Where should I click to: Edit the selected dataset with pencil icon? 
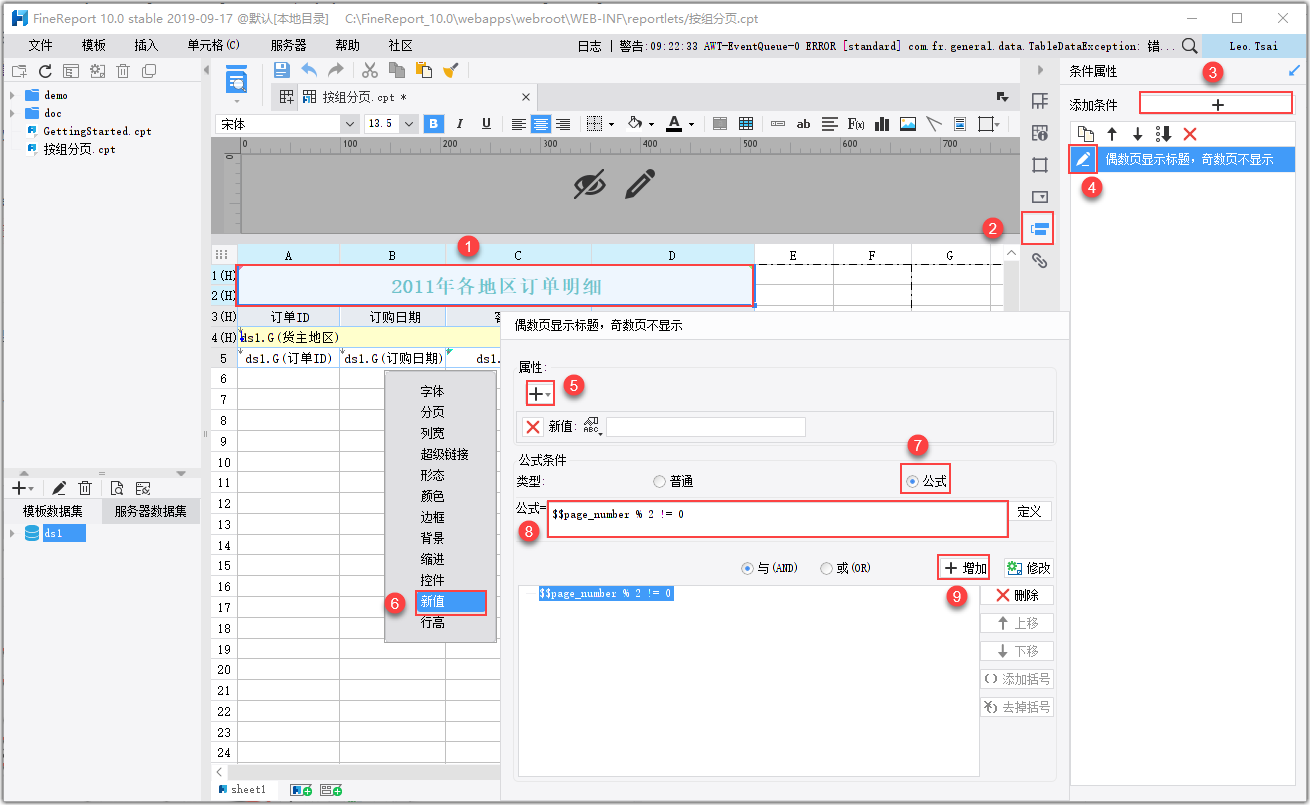coord(59,488)
